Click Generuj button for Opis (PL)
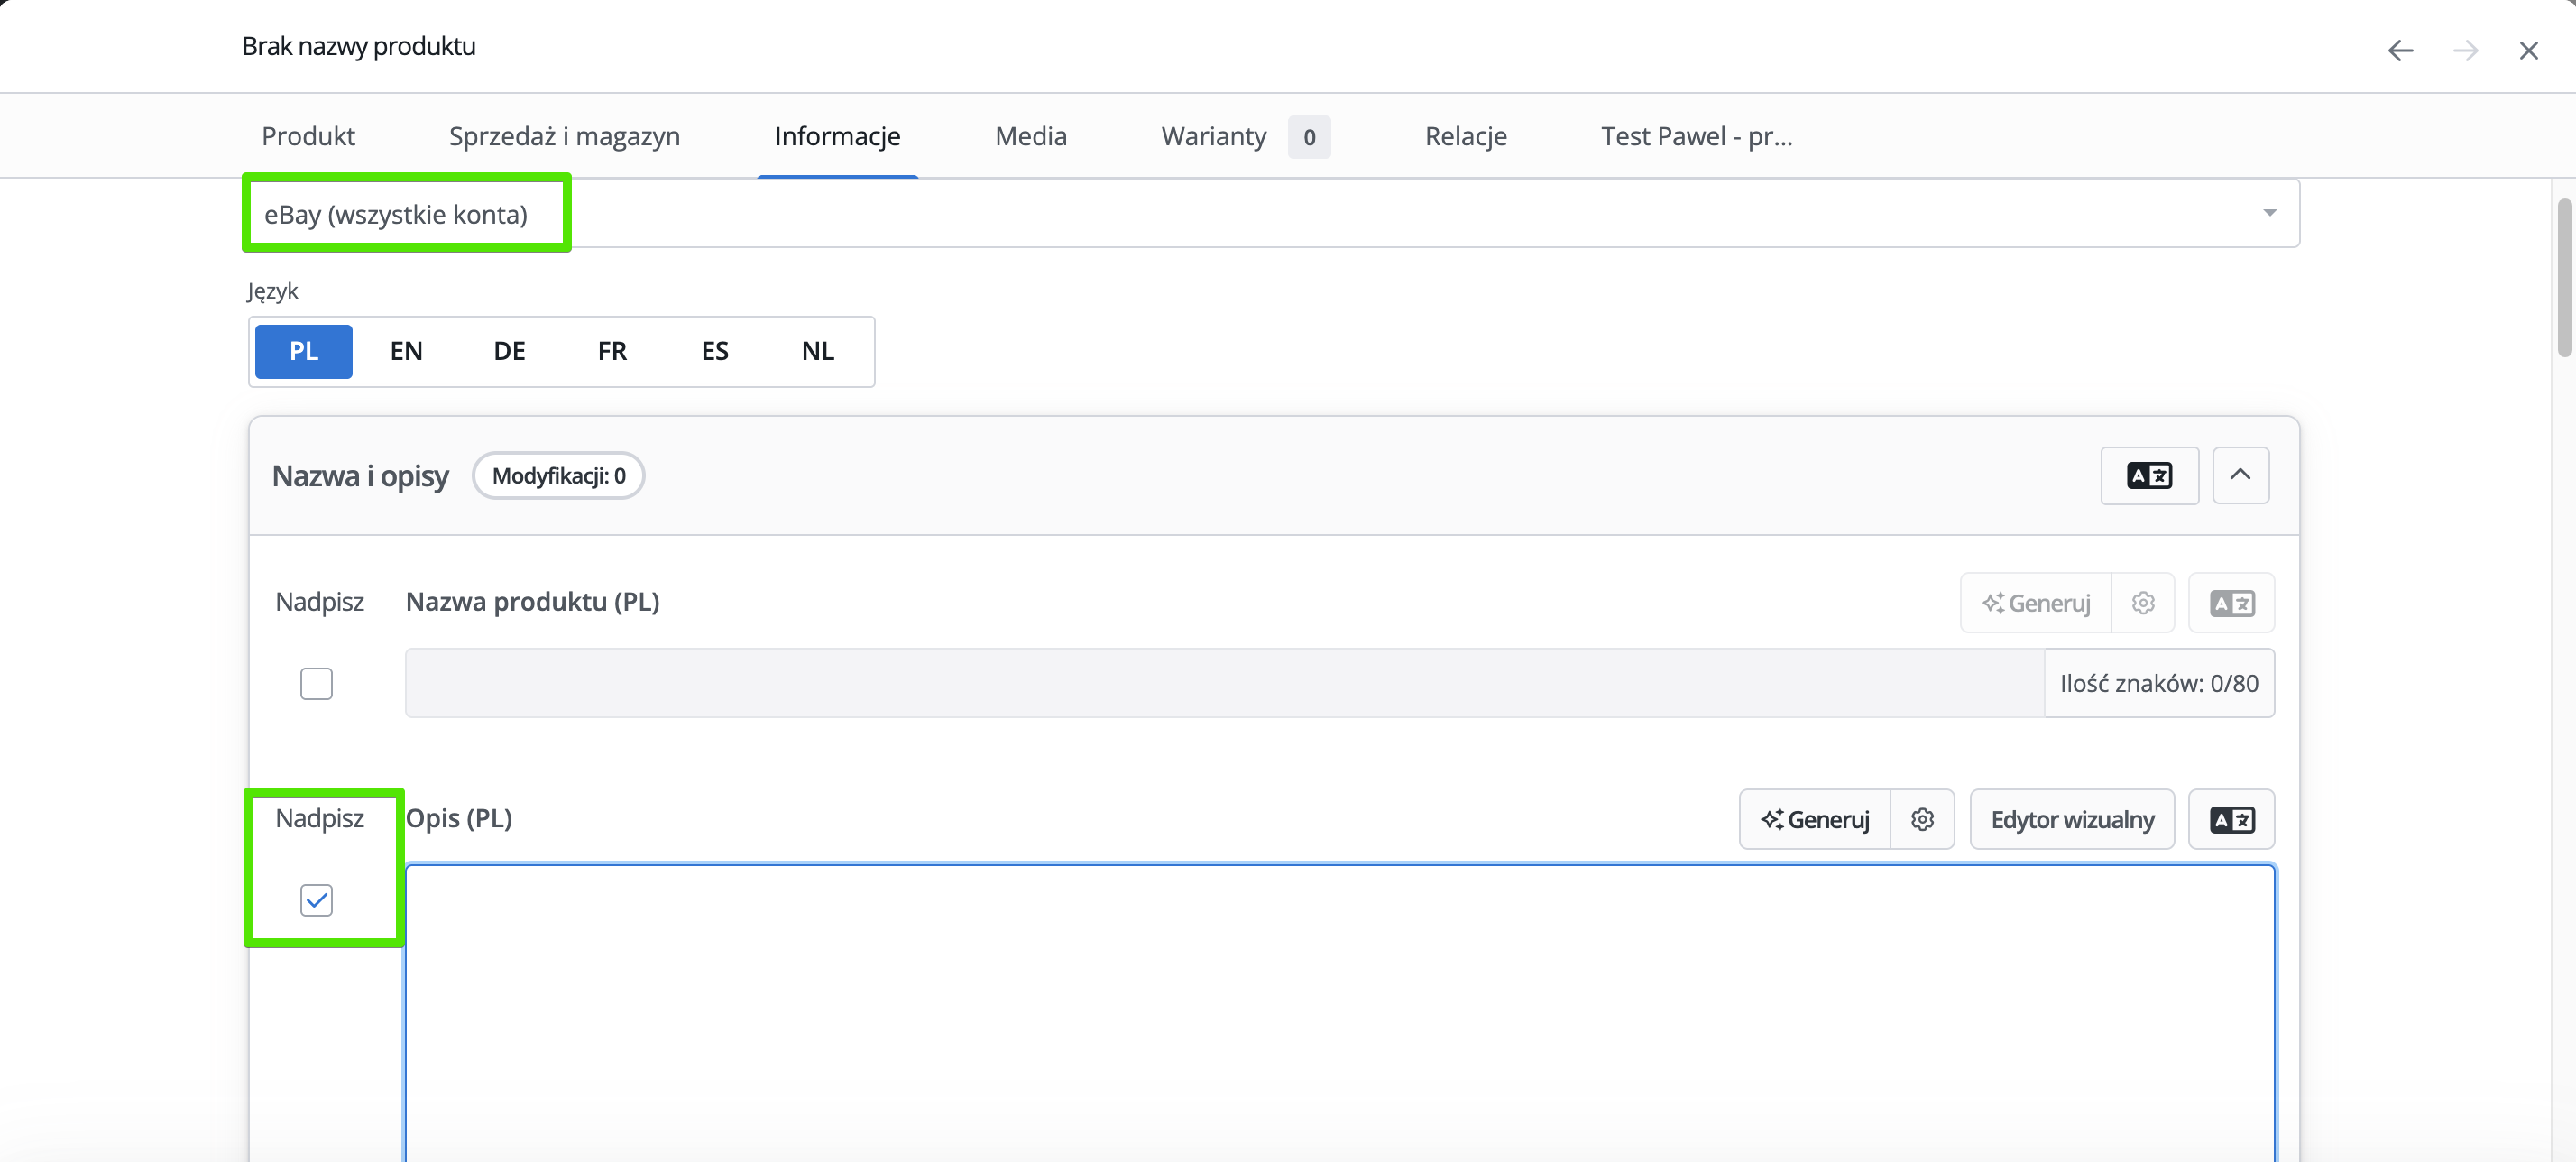Viewport: 2576px width, 1162px height. 1815,820
